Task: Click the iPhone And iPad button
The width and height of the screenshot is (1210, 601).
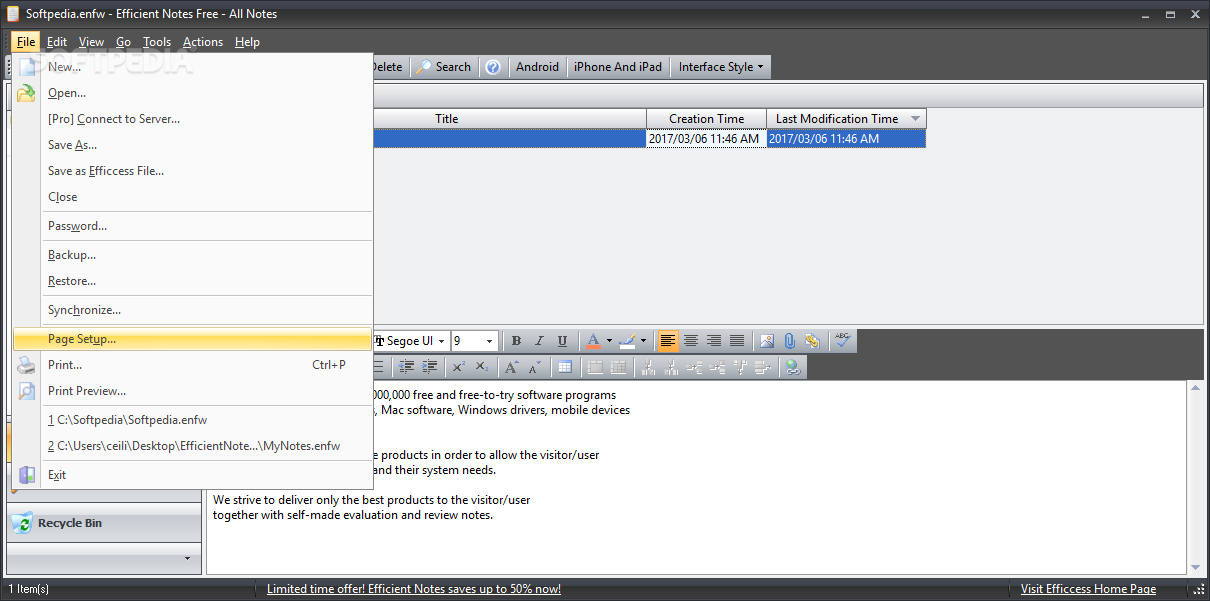Action: coord(618,67)
